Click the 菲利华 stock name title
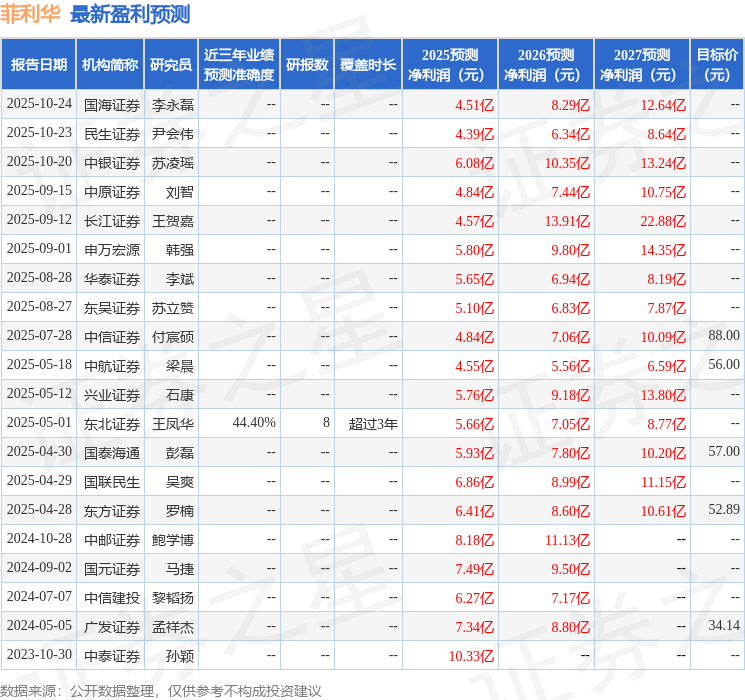Viewport: 745px width, 700px height. [30, 14]
